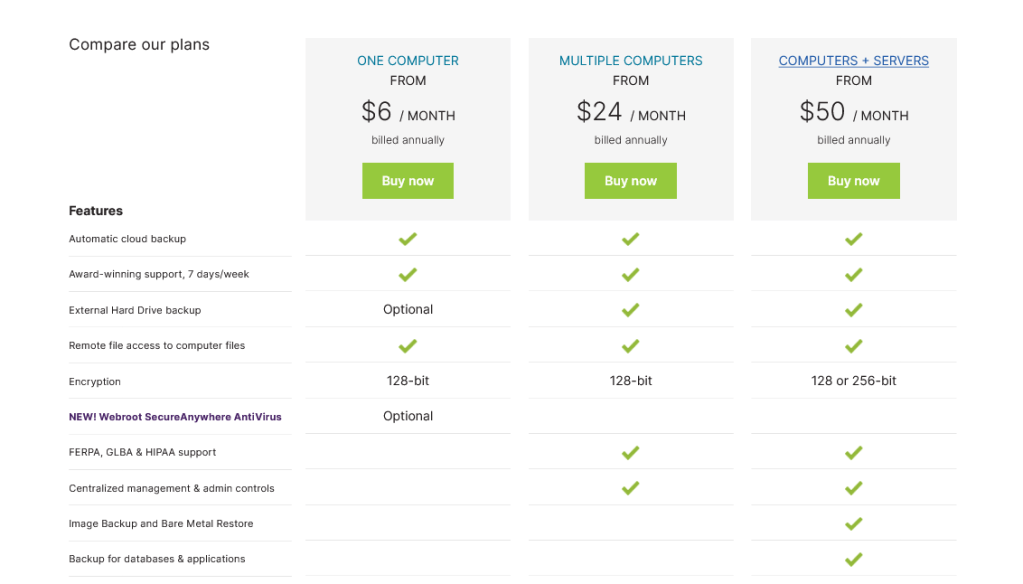Click Image Backup and Bare Metal Restore checkmark
The width and height of the screenshot is (1023, 584).
(853, 523)
